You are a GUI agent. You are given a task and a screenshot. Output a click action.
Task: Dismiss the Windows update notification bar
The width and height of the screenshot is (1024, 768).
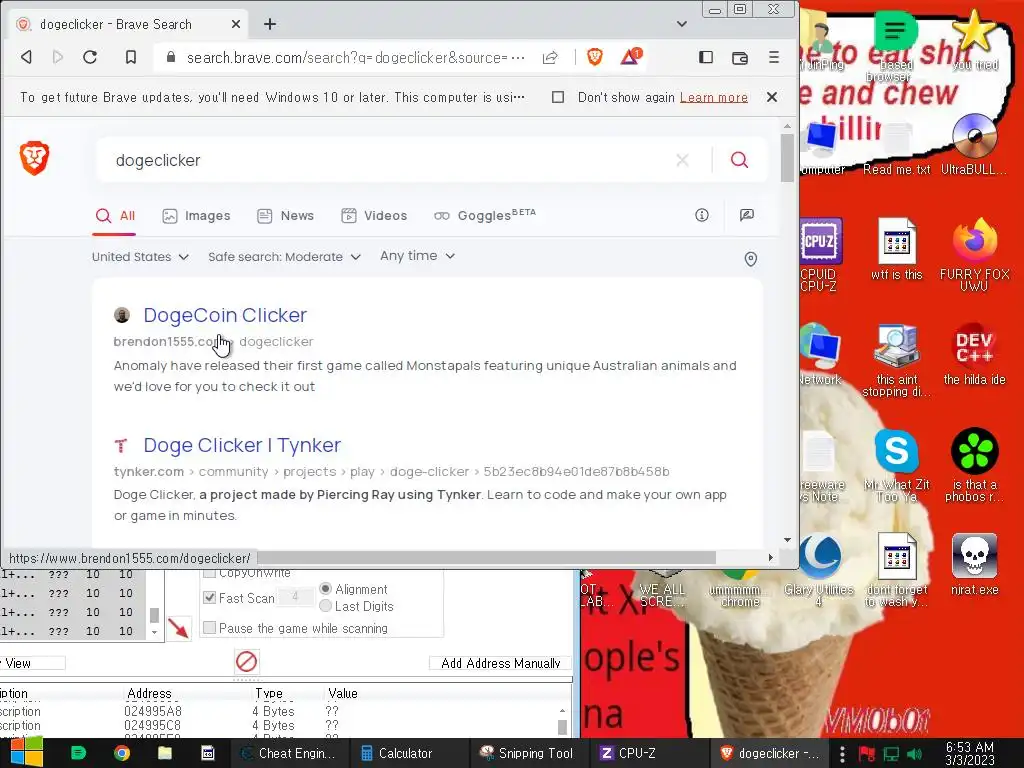tap(772, 97)
